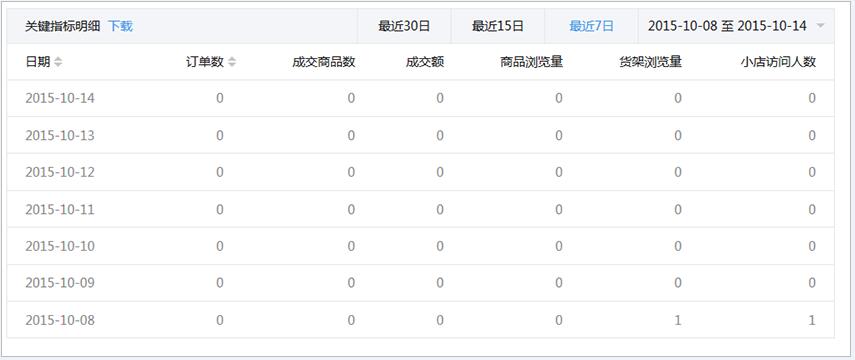Click the 下载 download link
This screenshot has height=360, width=855.
[x=120, y=26]
